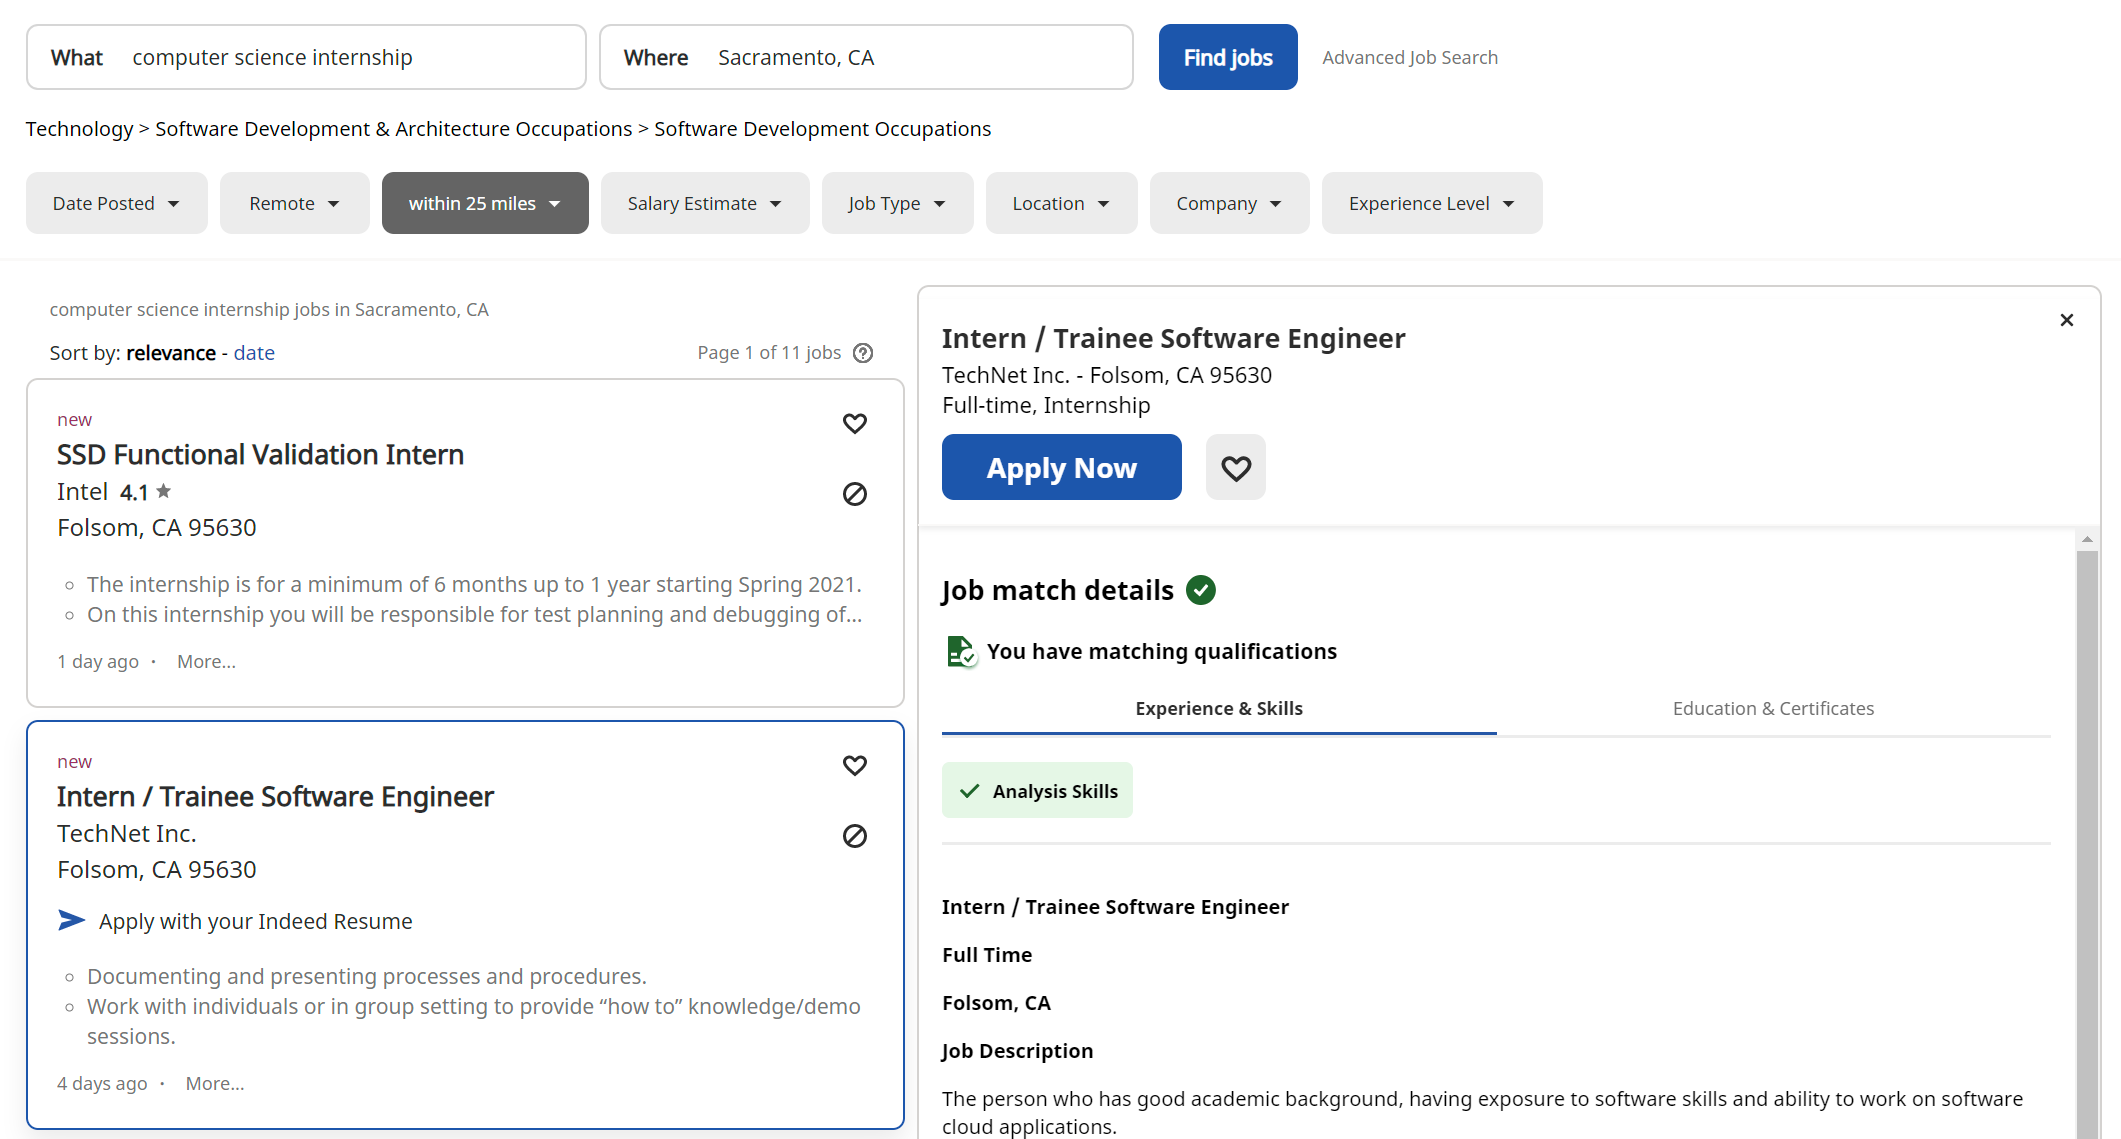Click heart icon beside Apply Now button
The width and height of the screenshot is (2121, 1139).
click(x=1235, y=468)
